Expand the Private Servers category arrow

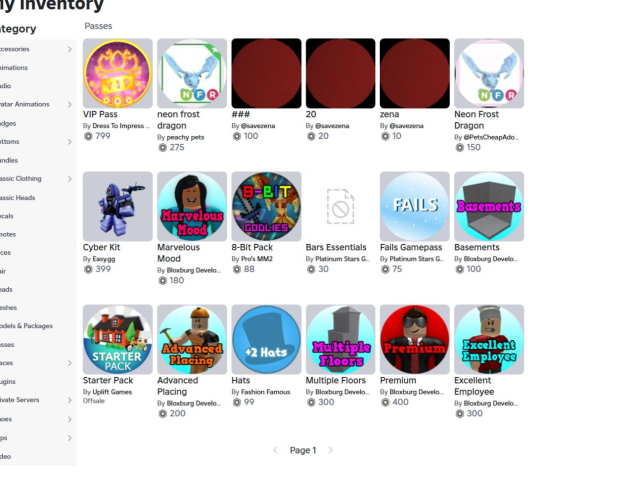69,400
